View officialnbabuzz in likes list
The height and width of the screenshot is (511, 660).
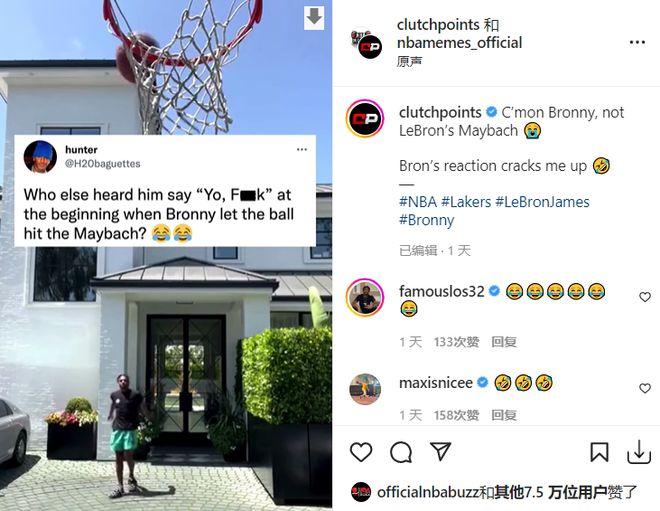pos(428,492)
